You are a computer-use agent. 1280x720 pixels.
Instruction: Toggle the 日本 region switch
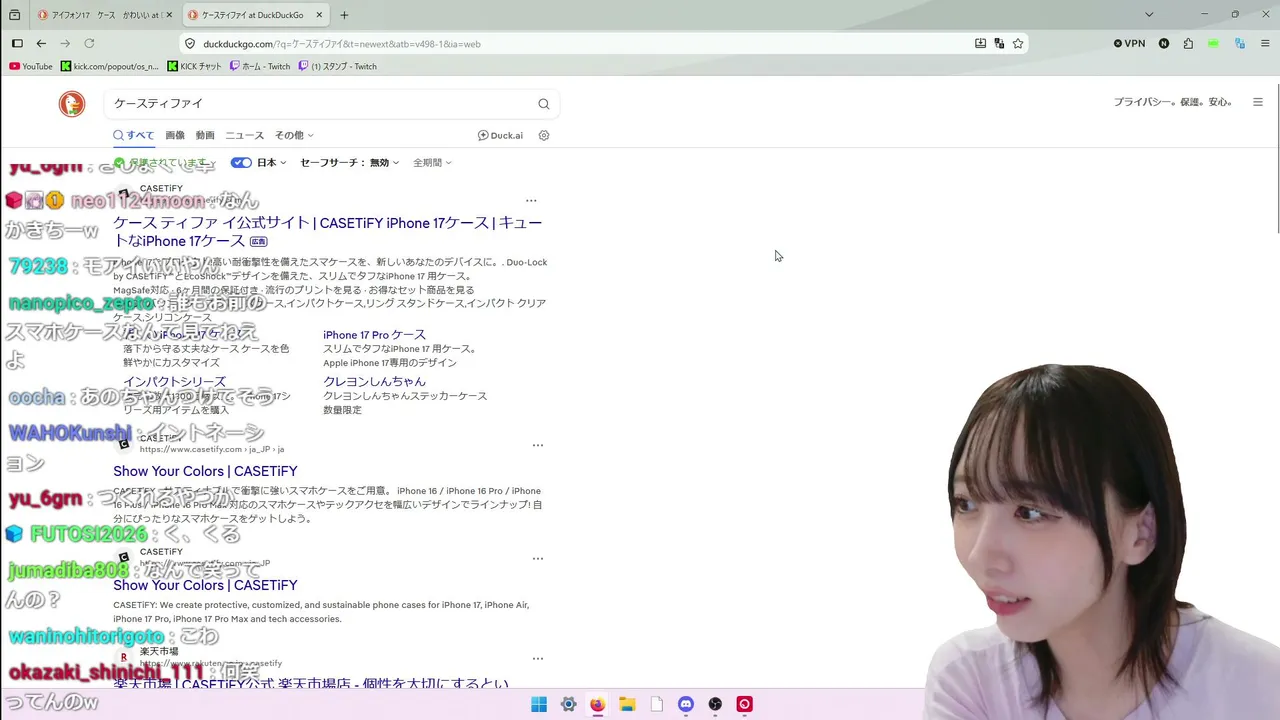(x=241, y=162)
